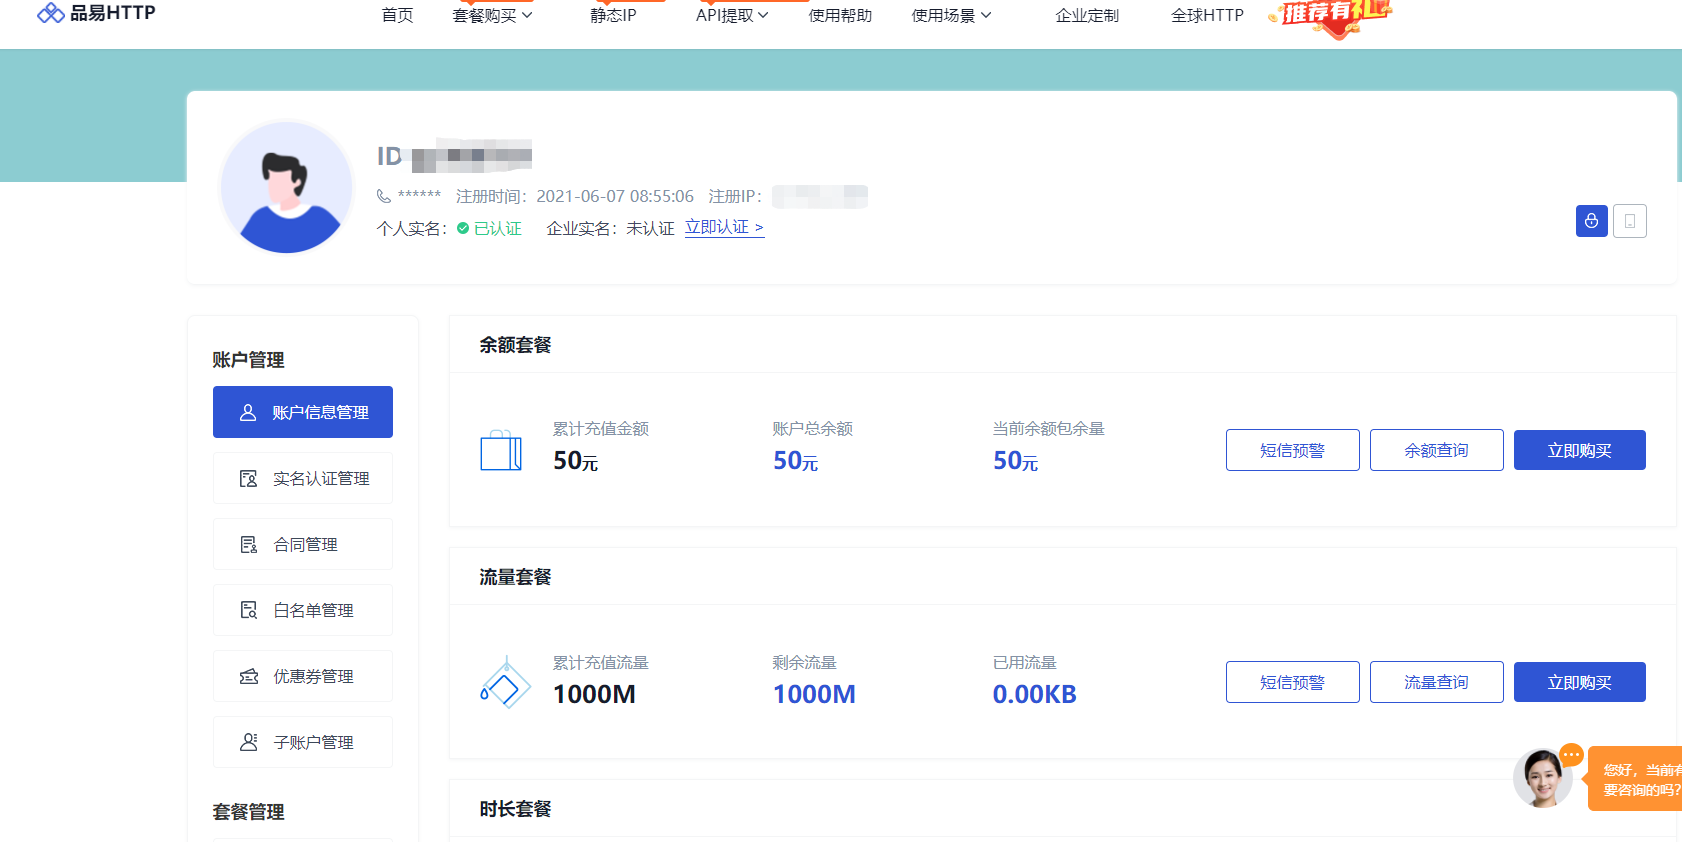Click the user avatar picture
Viewport: 1682px width, 842px height.
[x=287, y=188]
